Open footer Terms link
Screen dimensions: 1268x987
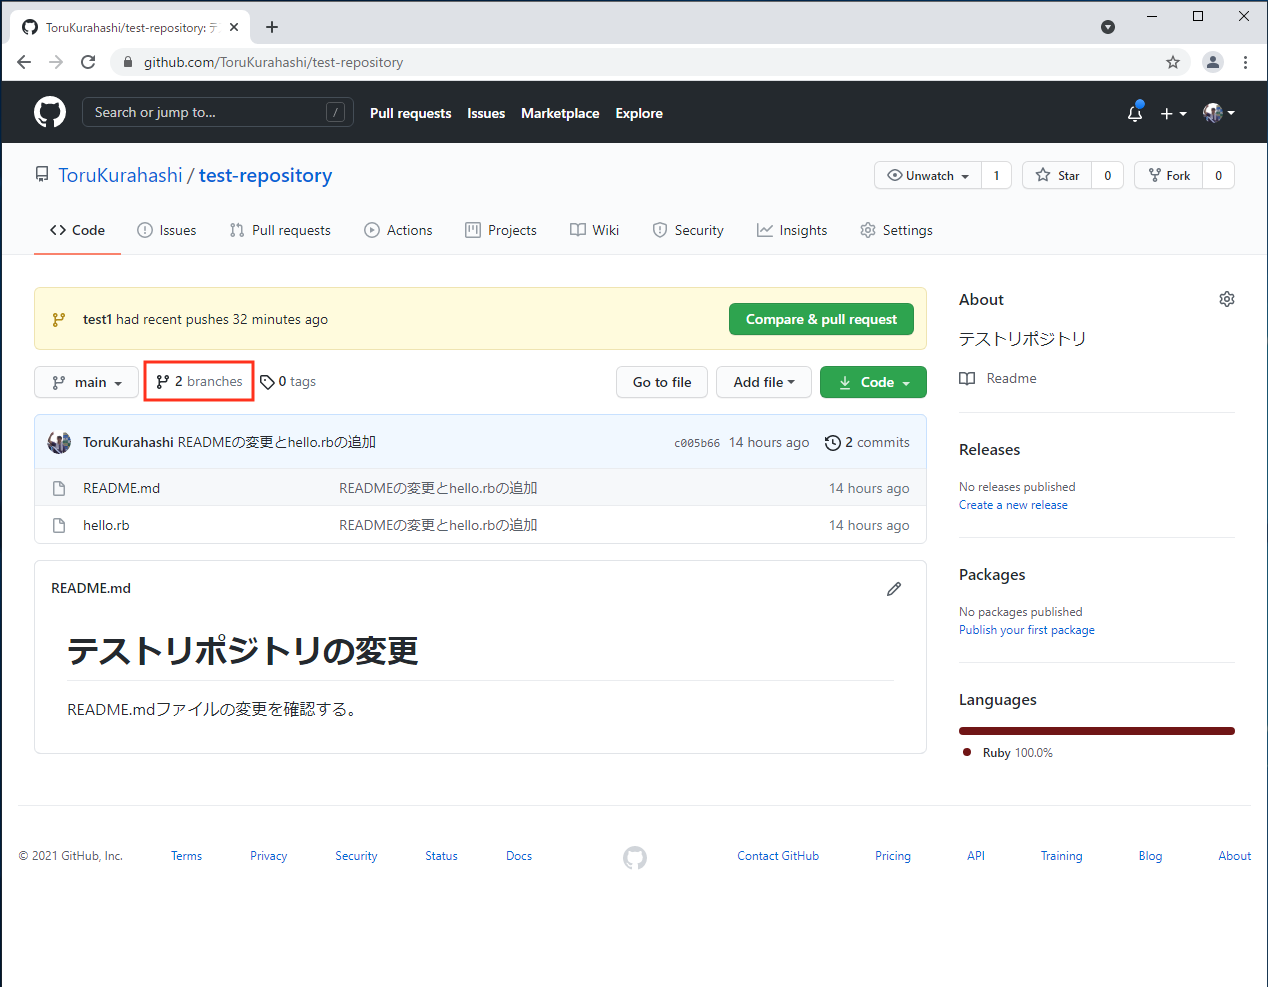pyautogui.click(x=186, y=856)
